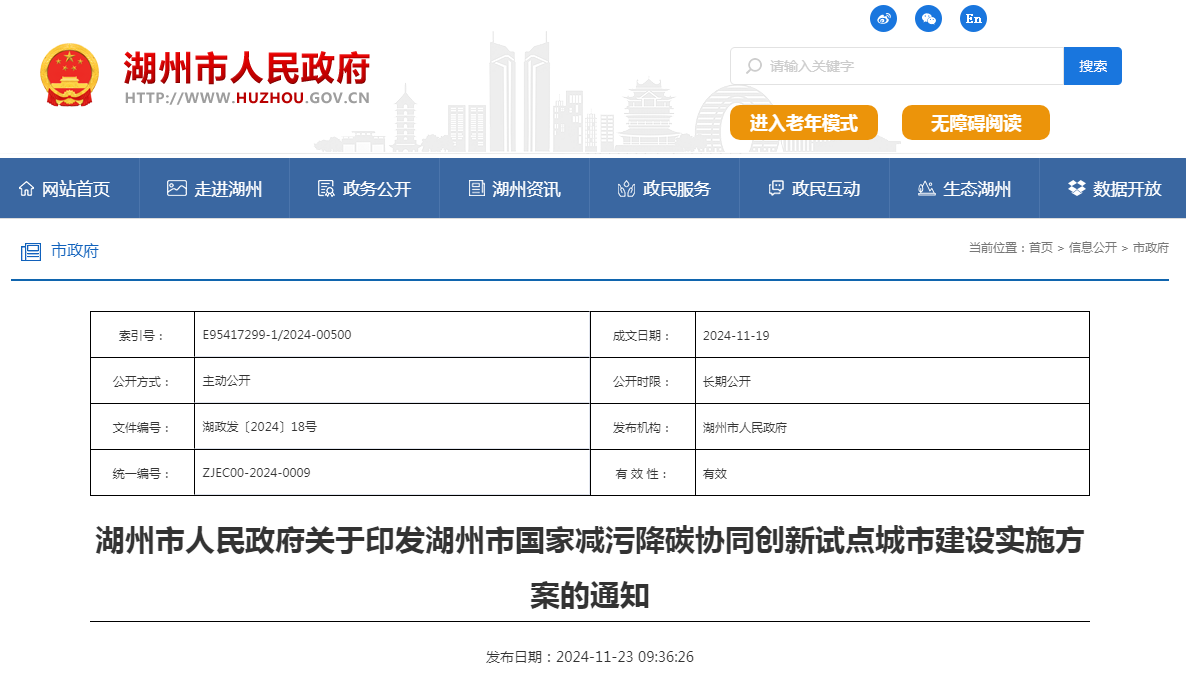The image size is (1186, 686).
Task: Click the national emblem site logo
Action: click(68, 75)
